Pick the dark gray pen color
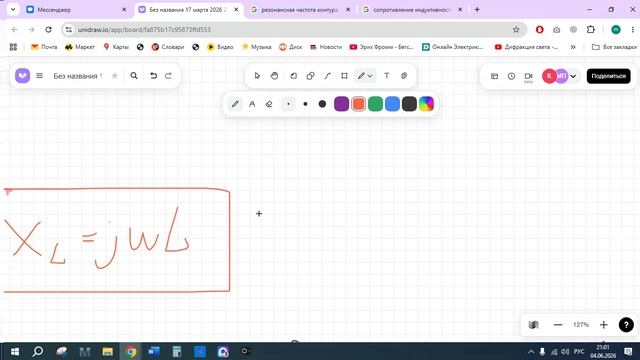Viewport: 640px width, 360px height. tap(409, 104)
